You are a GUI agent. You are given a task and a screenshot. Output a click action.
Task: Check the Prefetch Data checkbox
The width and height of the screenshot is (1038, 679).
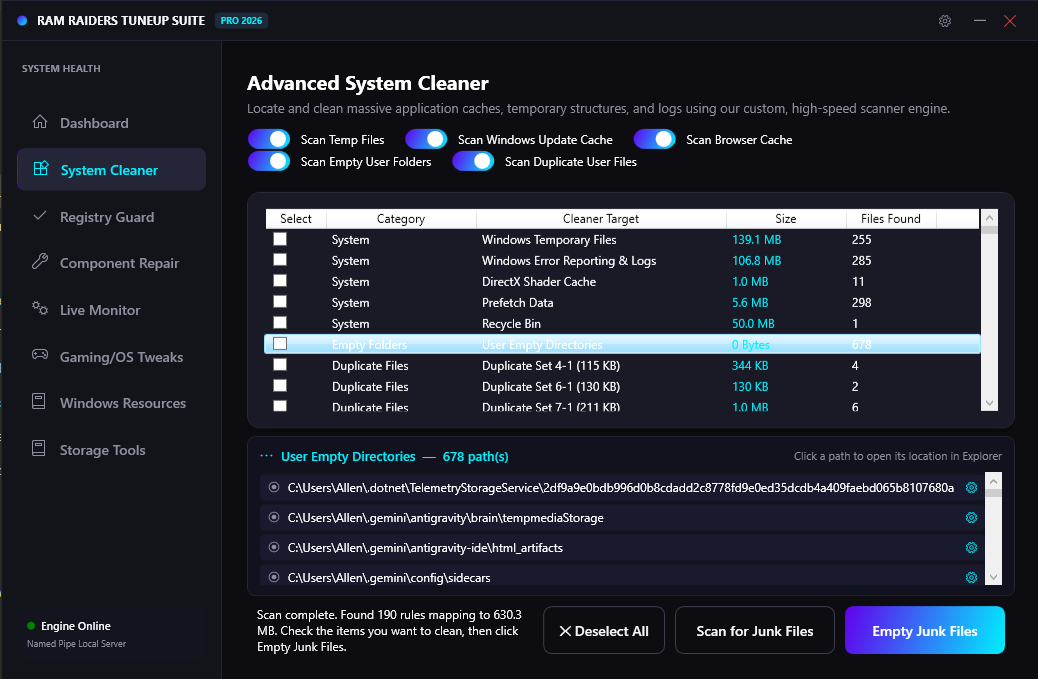pos(280,302)
